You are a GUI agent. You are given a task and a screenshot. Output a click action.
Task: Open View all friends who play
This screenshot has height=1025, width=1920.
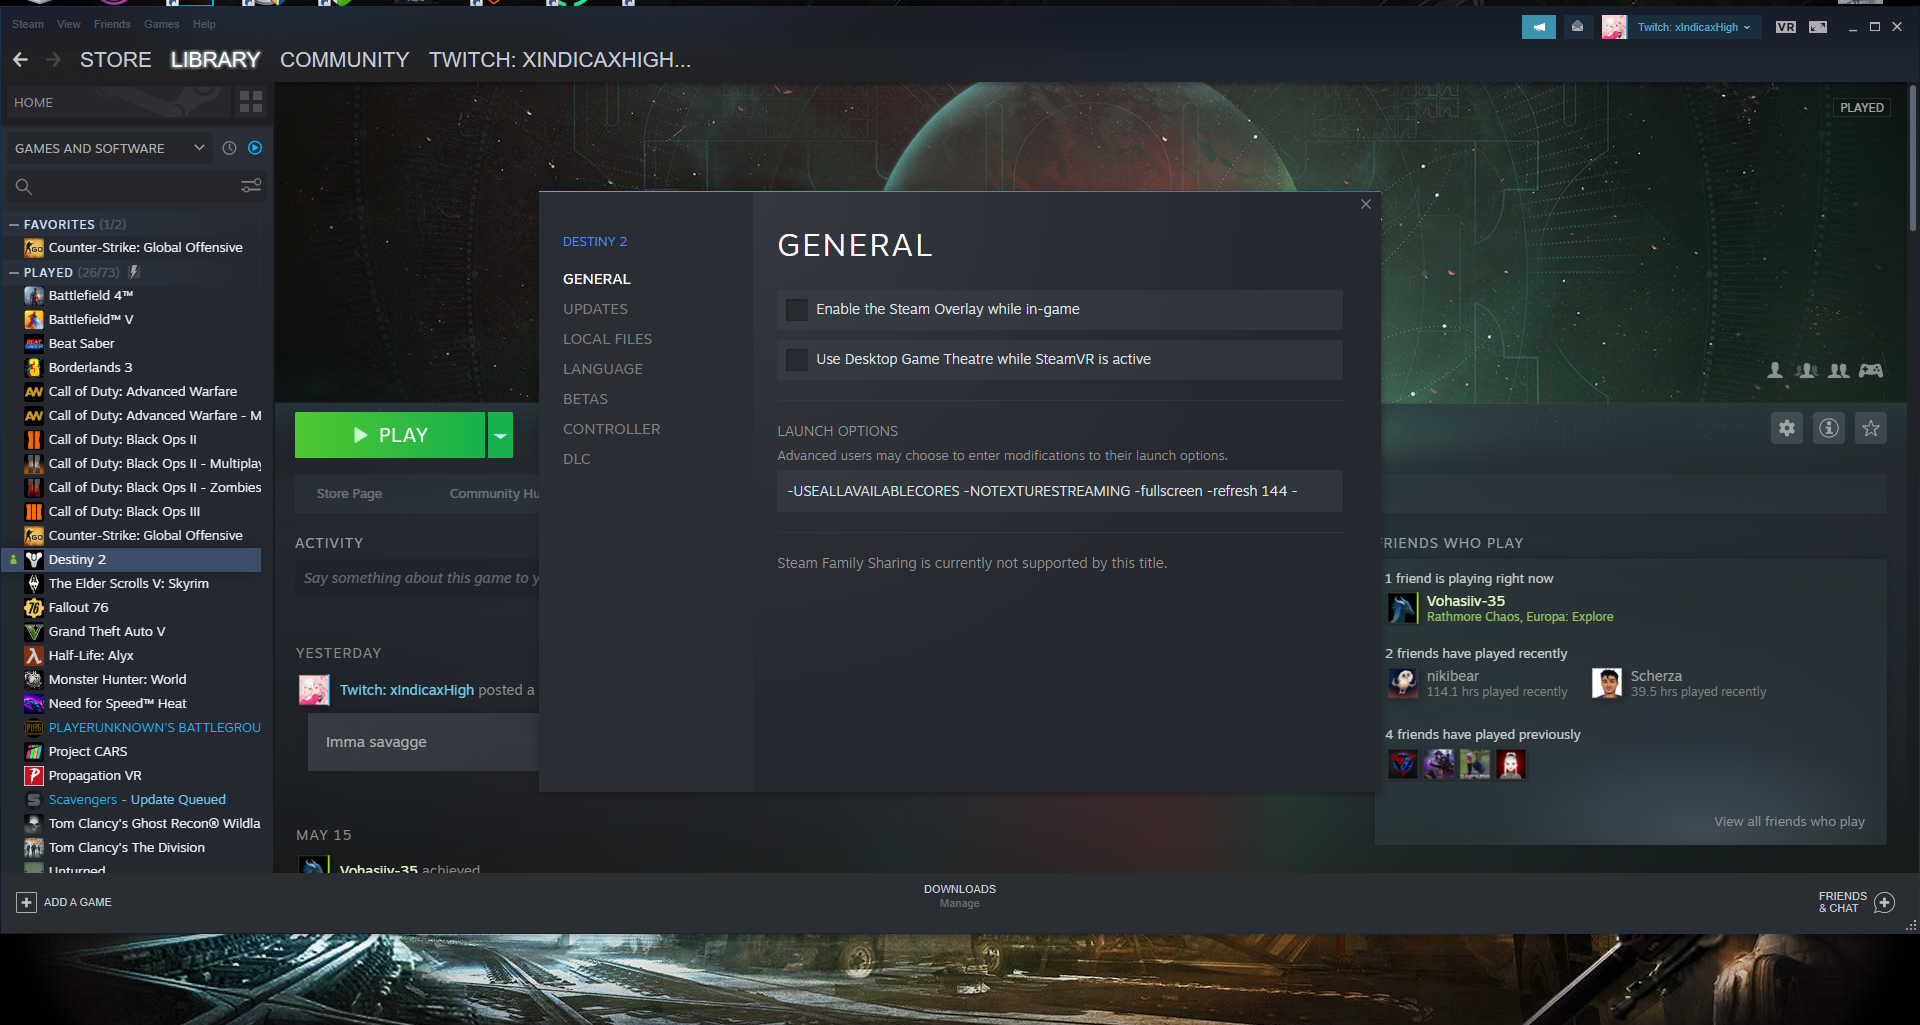click(1789, 822)
